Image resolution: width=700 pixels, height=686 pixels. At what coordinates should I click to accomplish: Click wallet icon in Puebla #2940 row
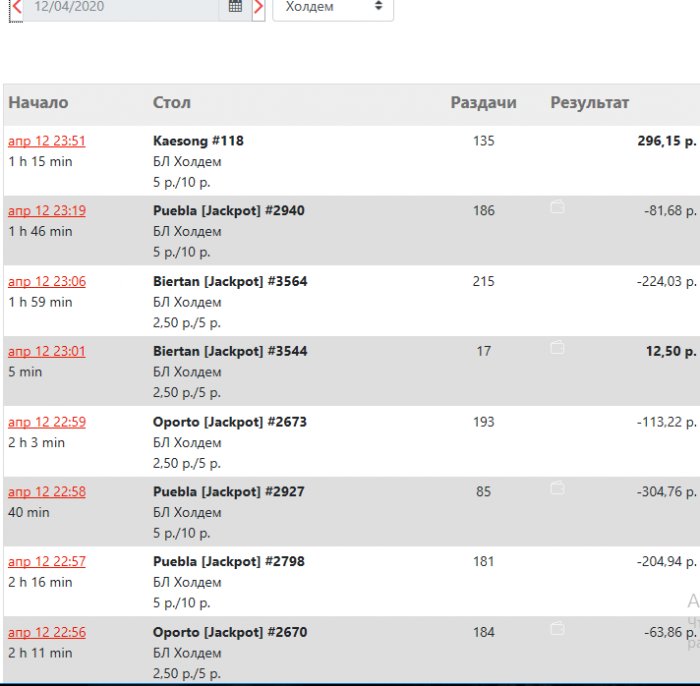(557, 207)
